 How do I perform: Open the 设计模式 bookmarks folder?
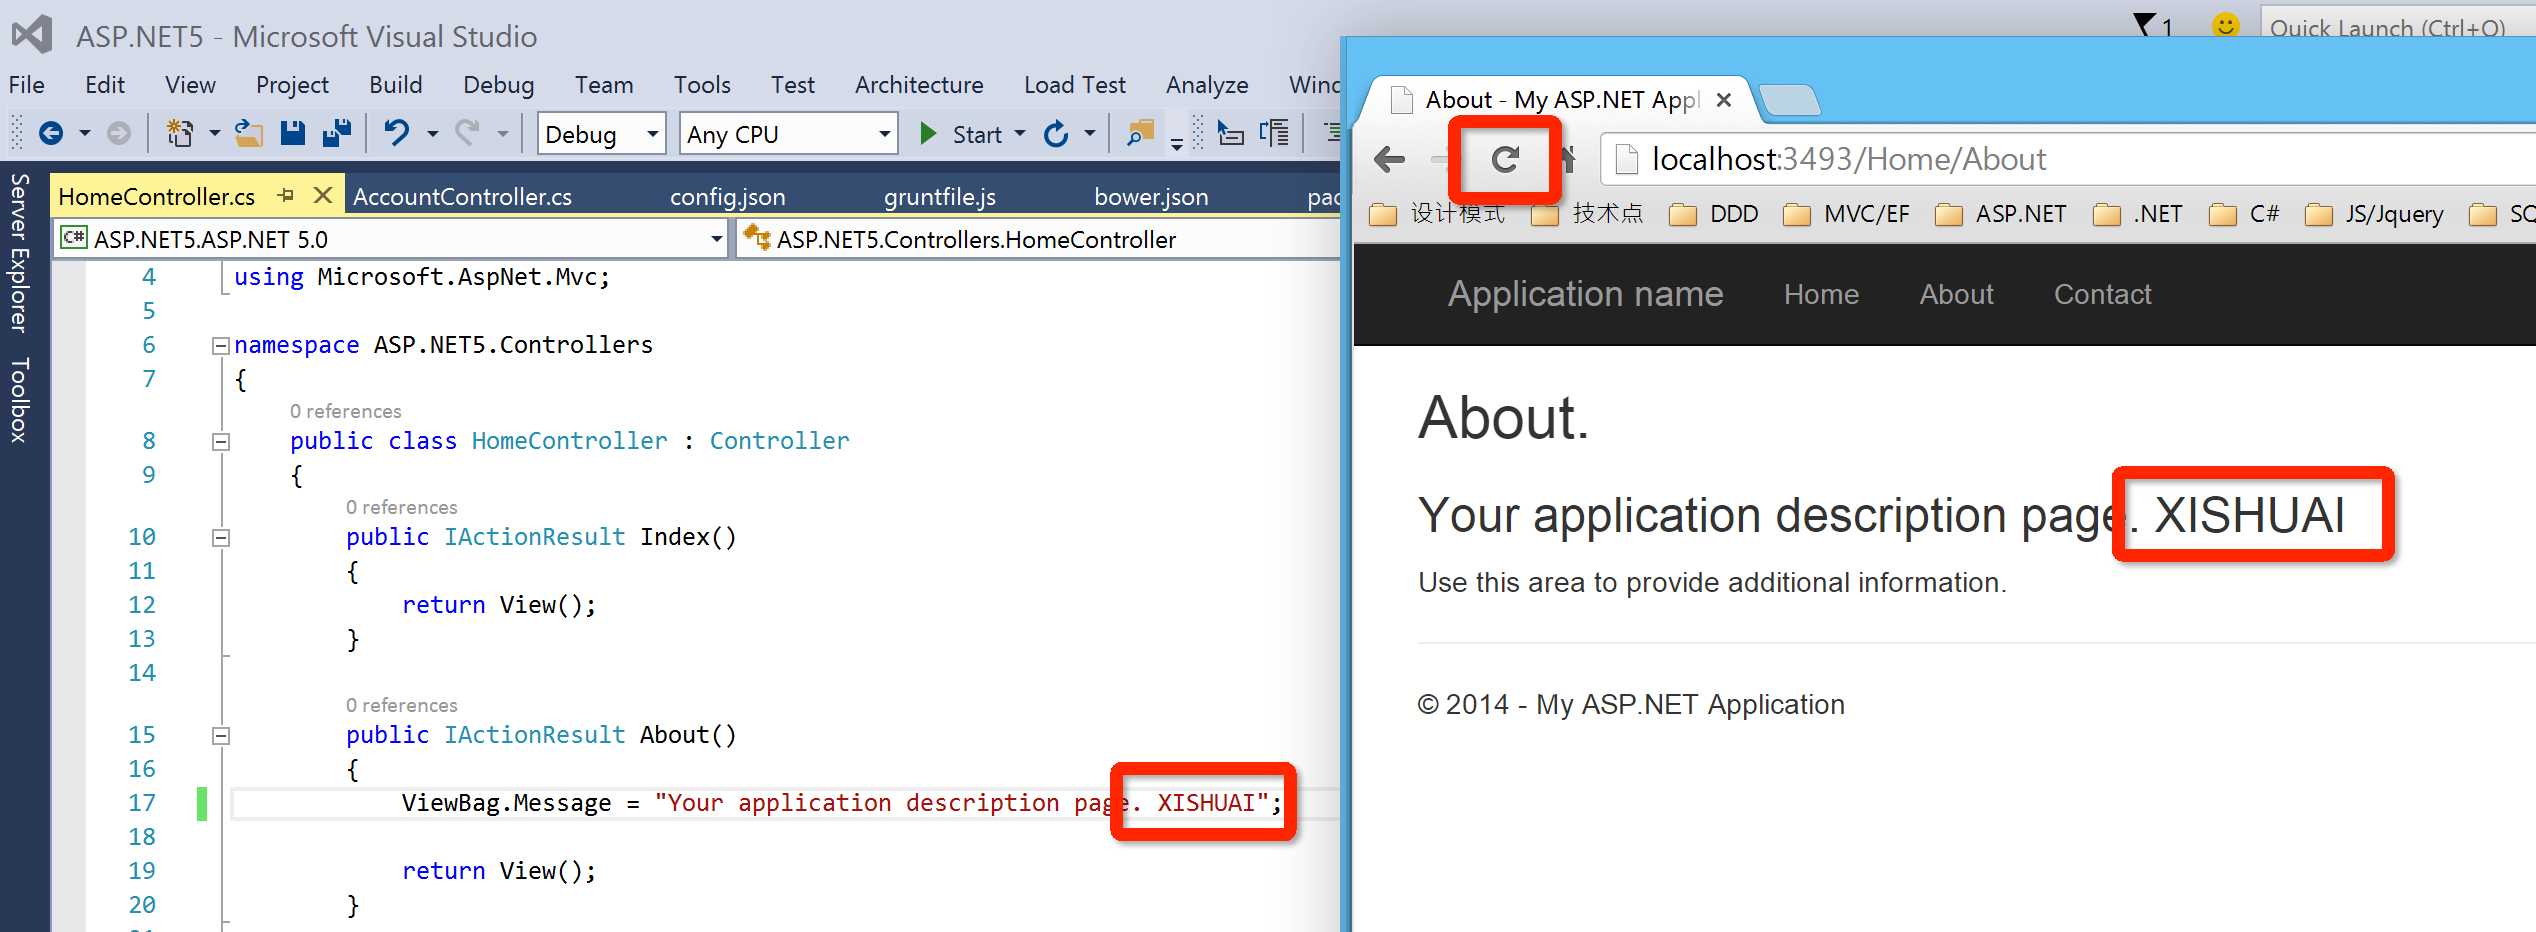click(x=1437, y=214)
